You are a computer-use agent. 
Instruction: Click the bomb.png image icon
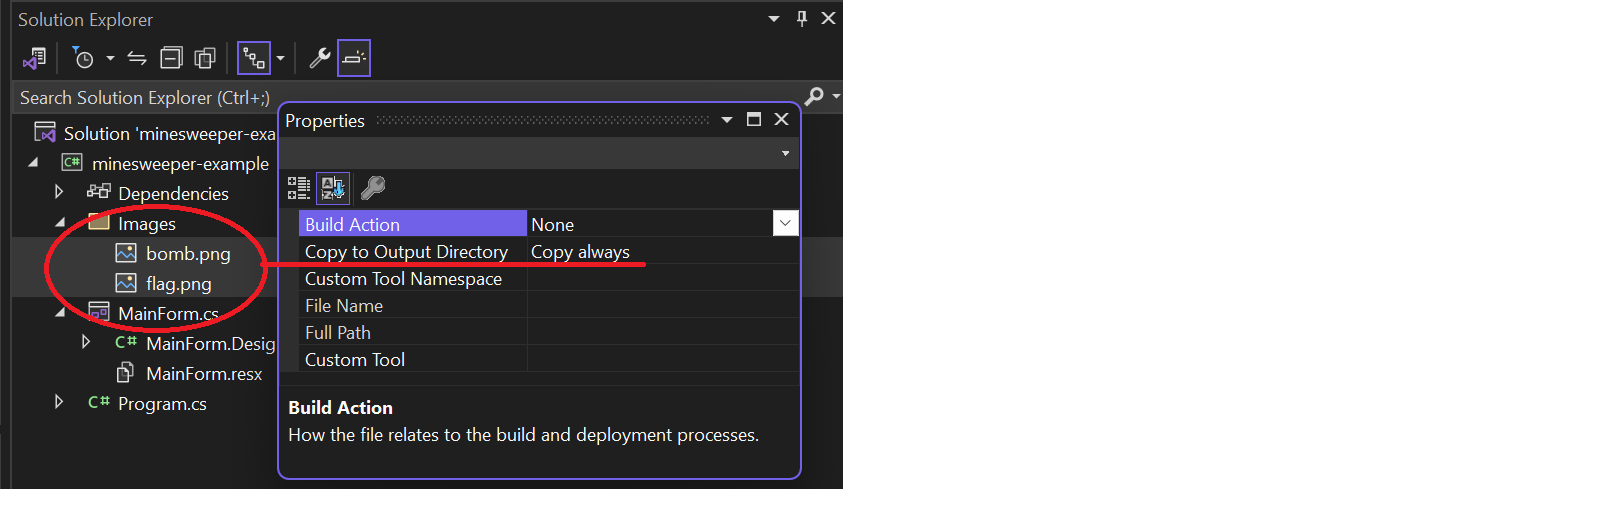[126, 252]
